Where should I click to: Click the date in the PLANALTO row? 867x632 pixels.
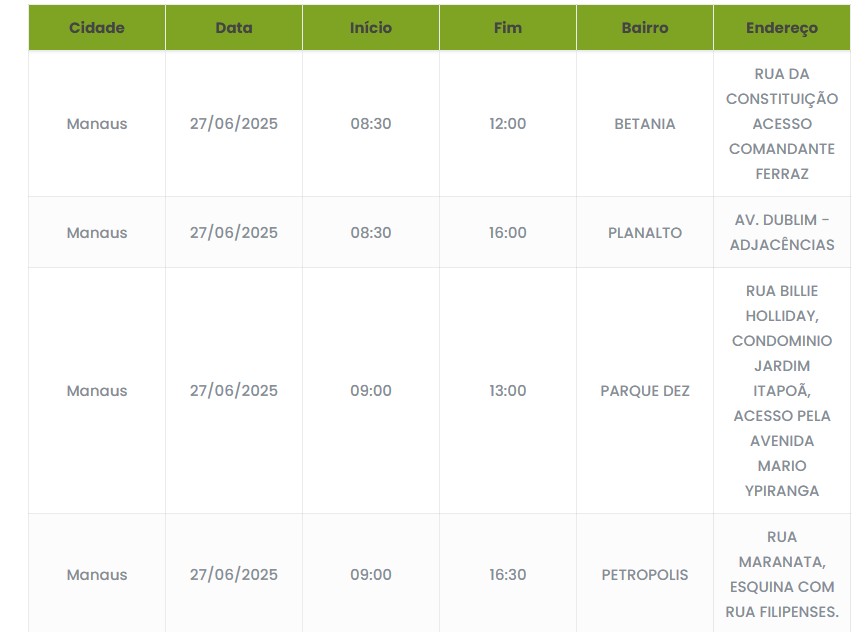[234, 233]
